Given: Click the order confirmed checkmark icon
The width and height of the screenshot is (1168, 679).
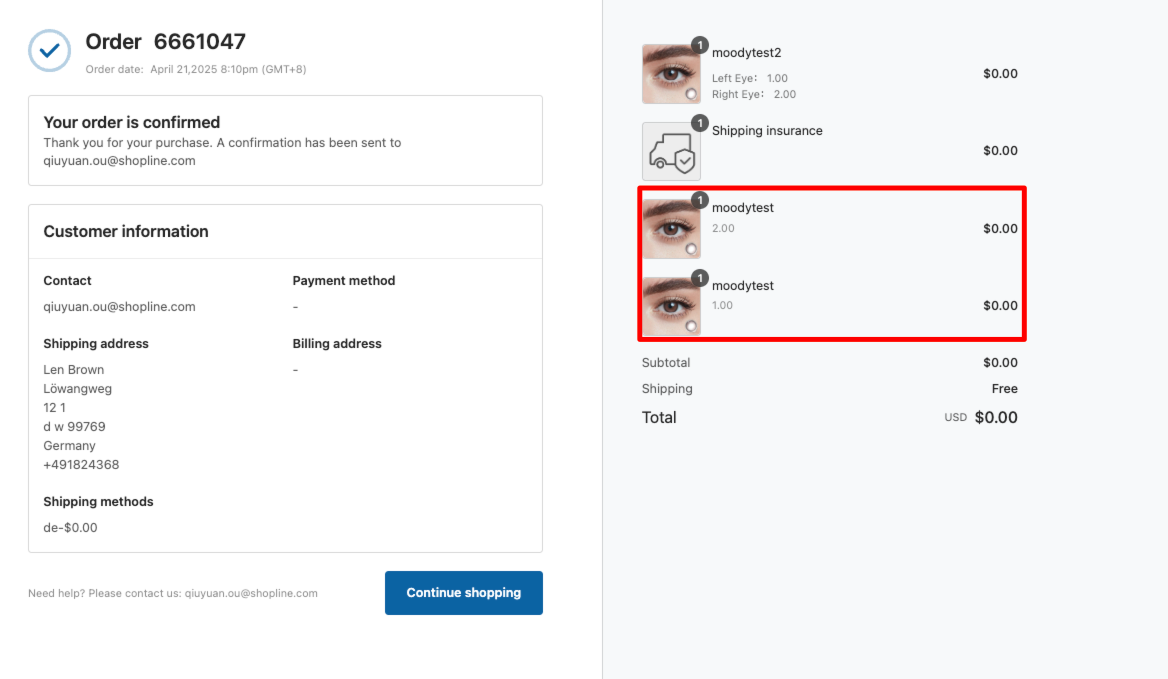Looking at the screenshot, I should click(x=49, y=50).
